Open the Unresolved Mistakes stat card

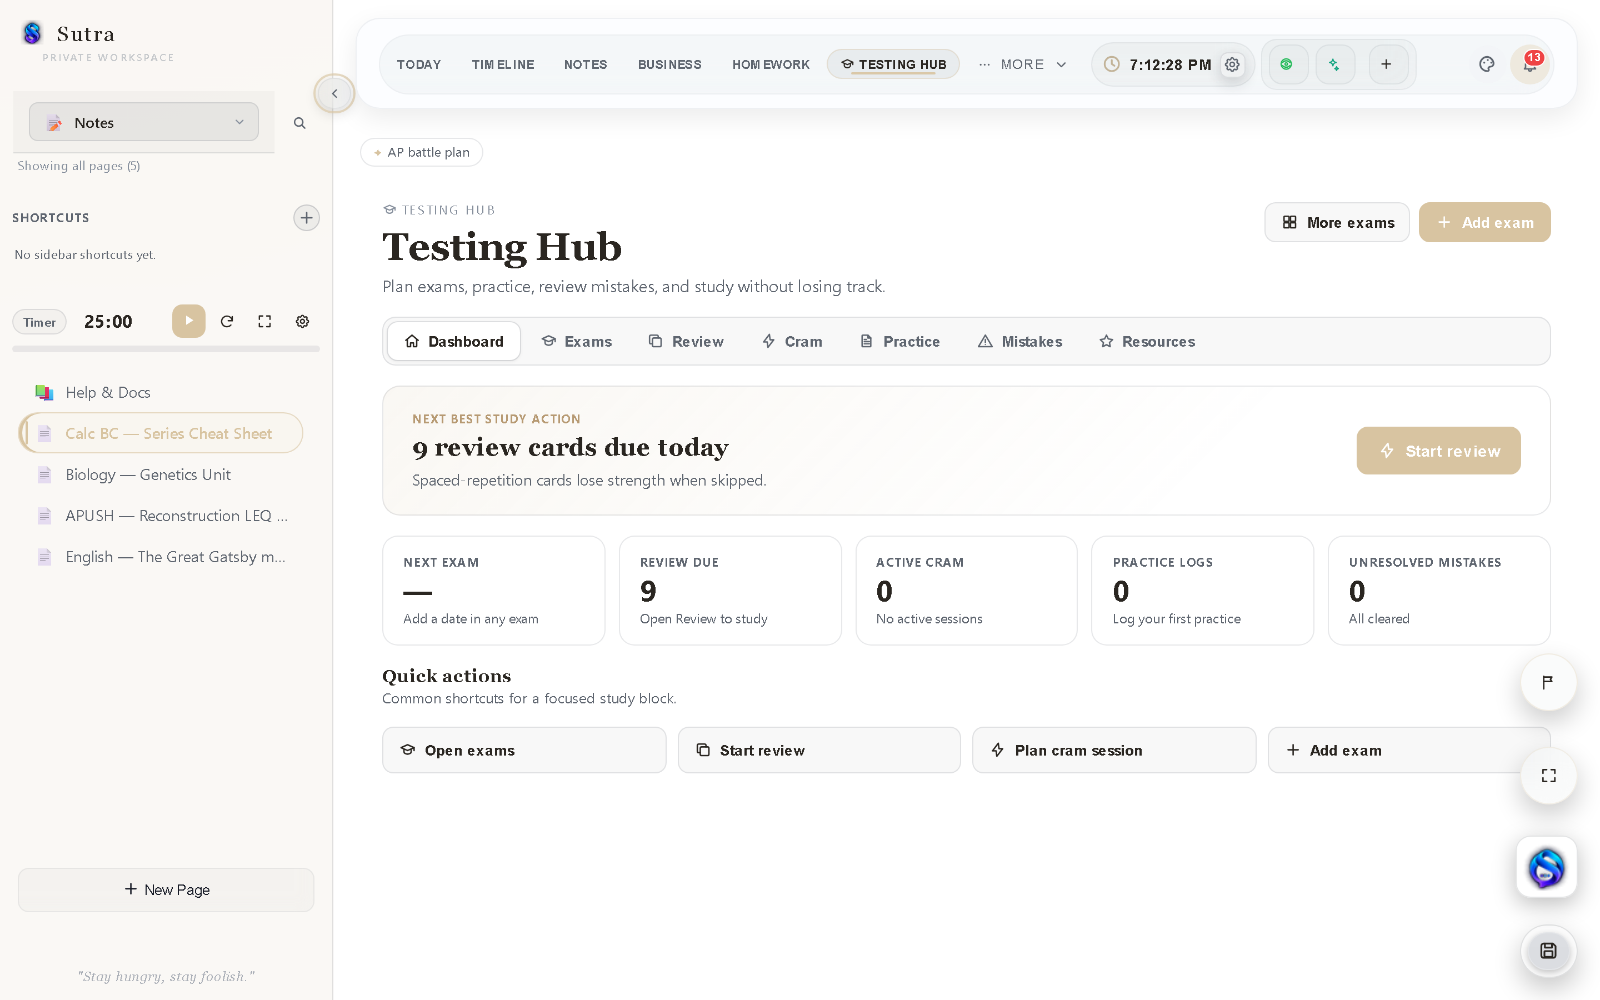[1439, 591]
